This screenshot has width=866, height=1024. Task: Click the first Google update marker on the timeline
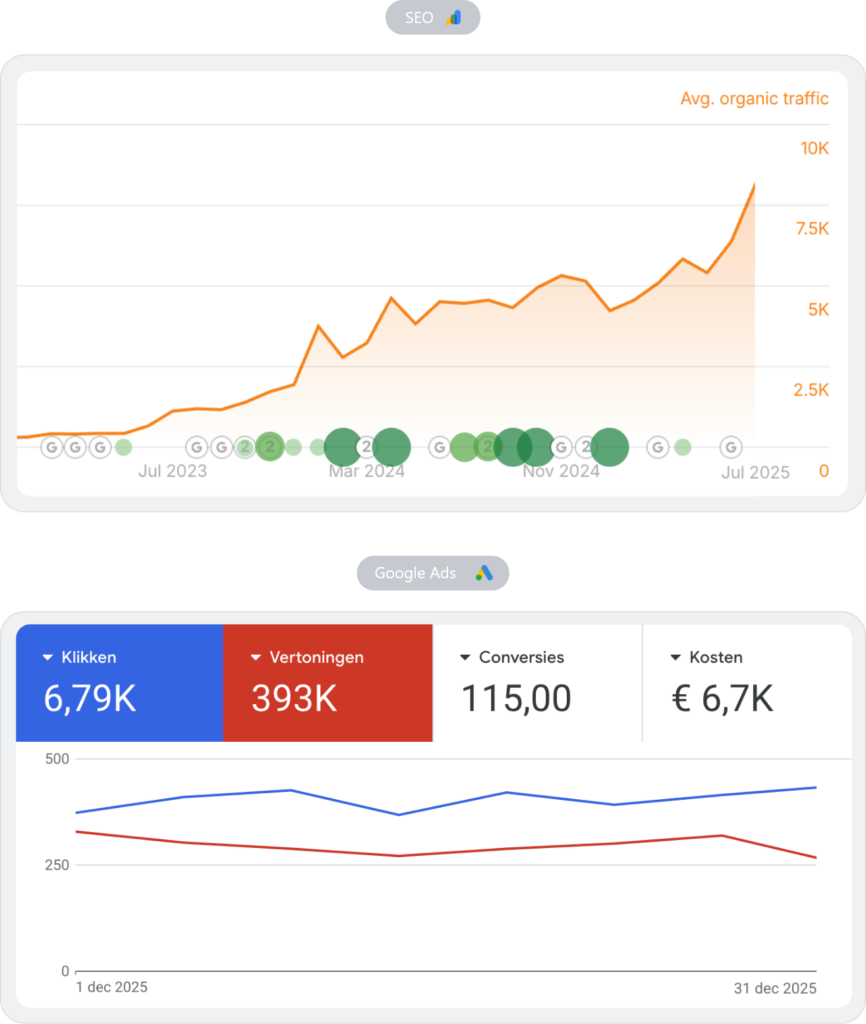(51, 447)
